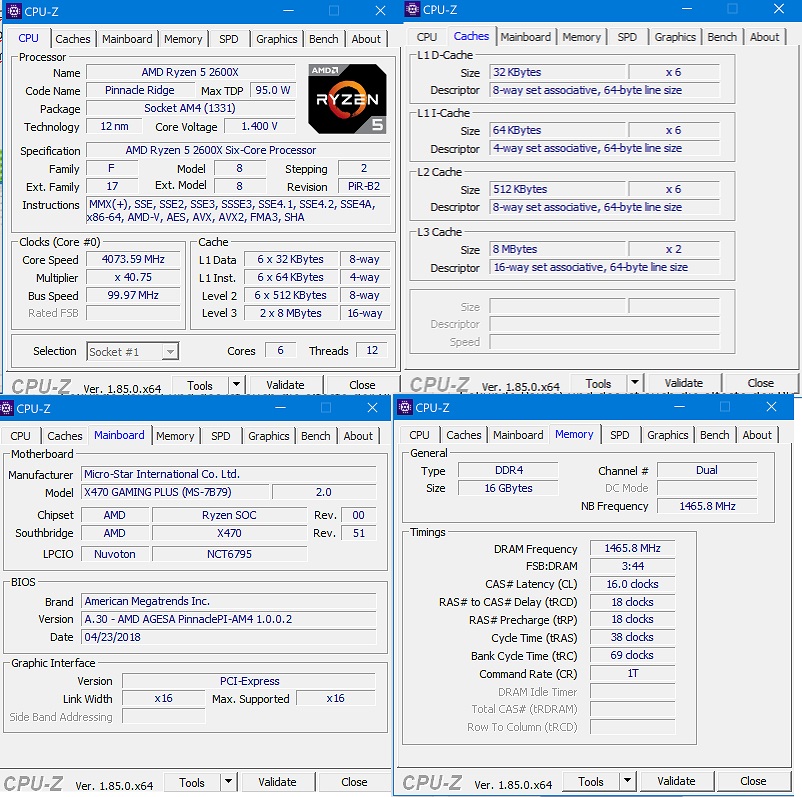Open Mainboard tab in Caches window
The height and width of the screenshot is (797, 802).
click(526, 37)
